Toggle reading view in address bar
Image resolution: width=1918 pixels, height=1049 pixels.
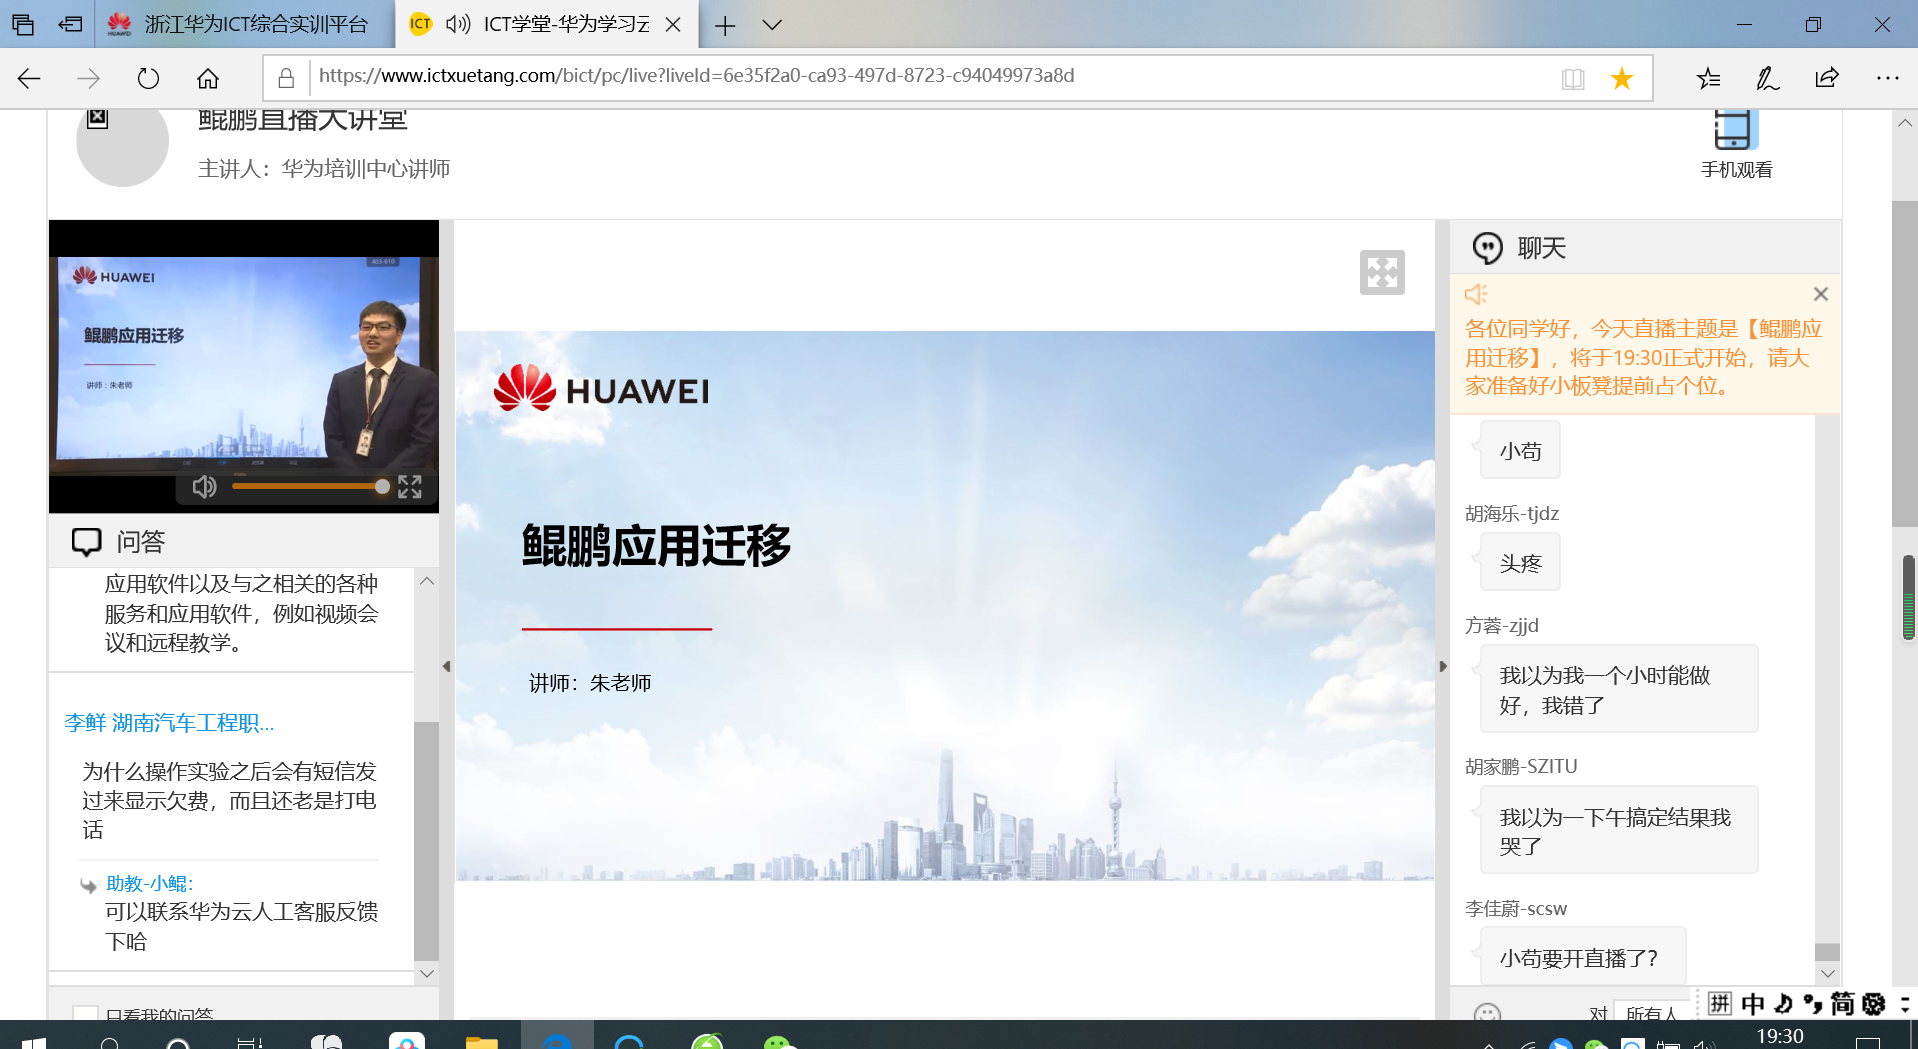coord(1573,78)
